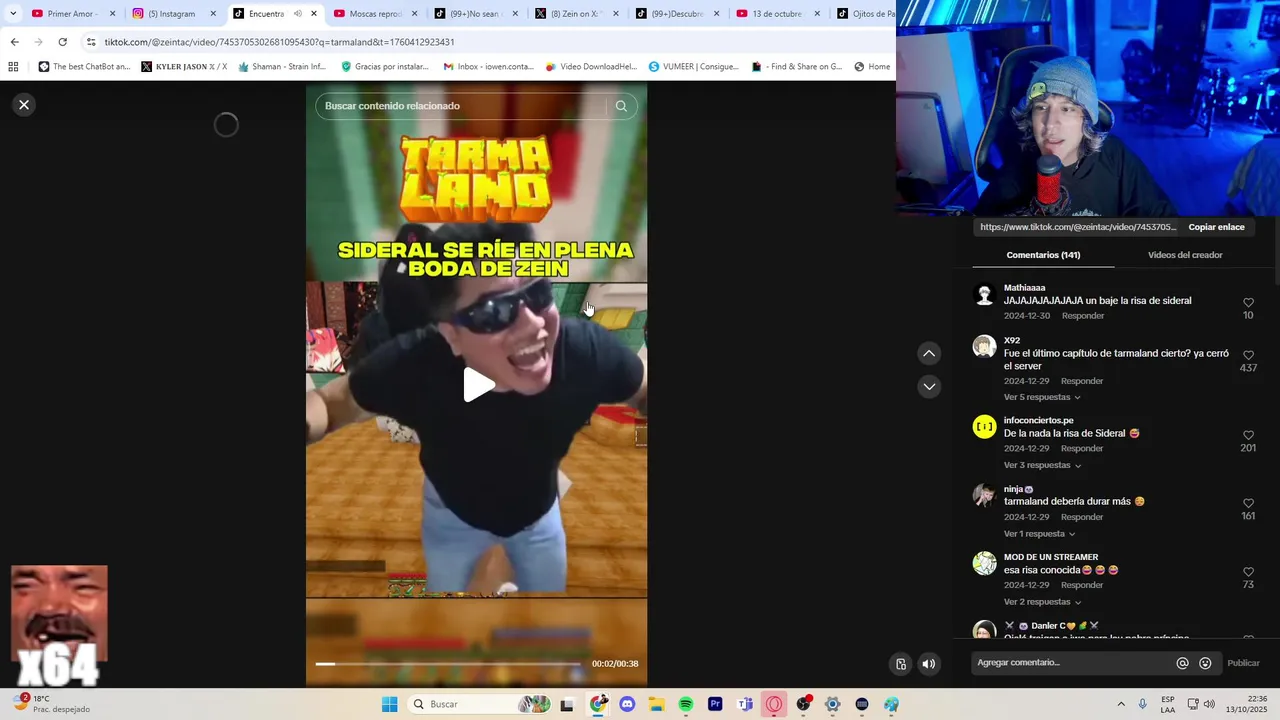Open 'VUMEER | Consigue...' bookmark
The width and height of the screenshot is (1280, 720).
point(693,67)
